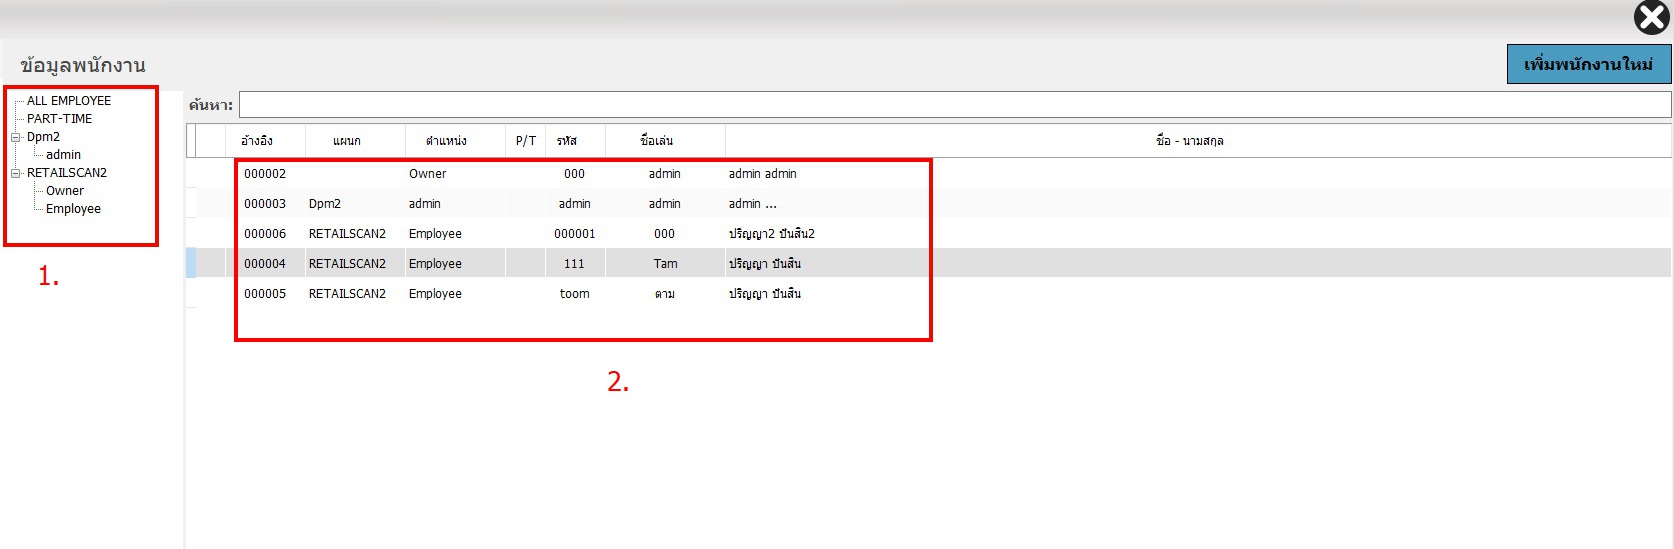Viewport: 1674px width, 549px height.
Task: Select admin under Dpm2 in tree
Action: pyautogui.click(x=63, y=155)
